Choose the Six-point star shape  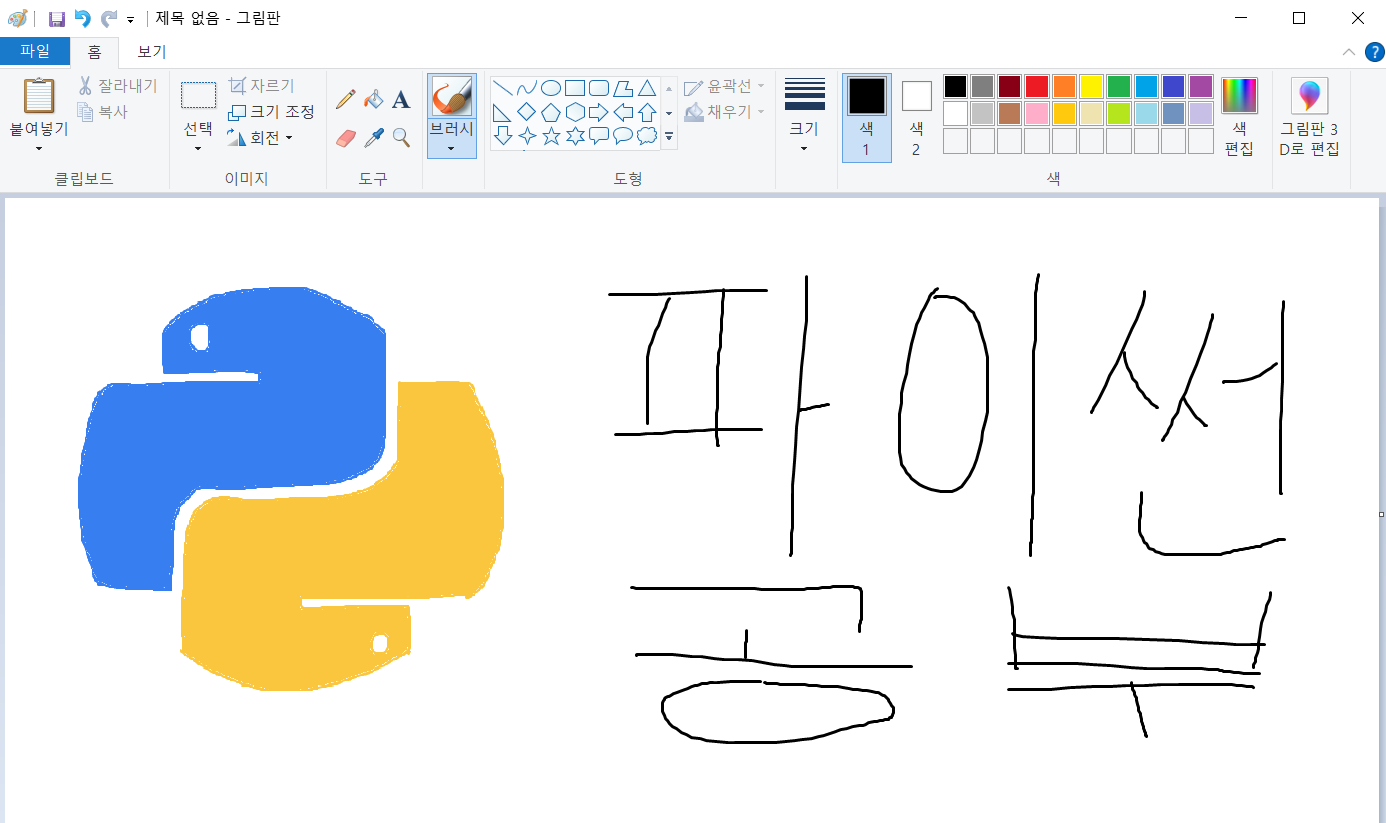575,136
